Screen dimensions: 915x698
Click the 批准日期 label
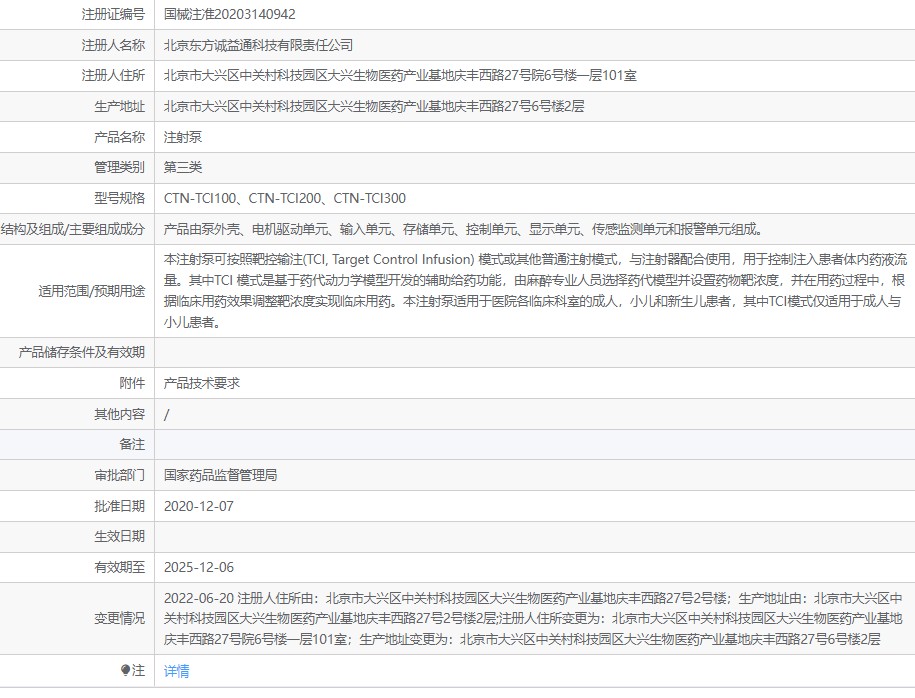(120, 506)
